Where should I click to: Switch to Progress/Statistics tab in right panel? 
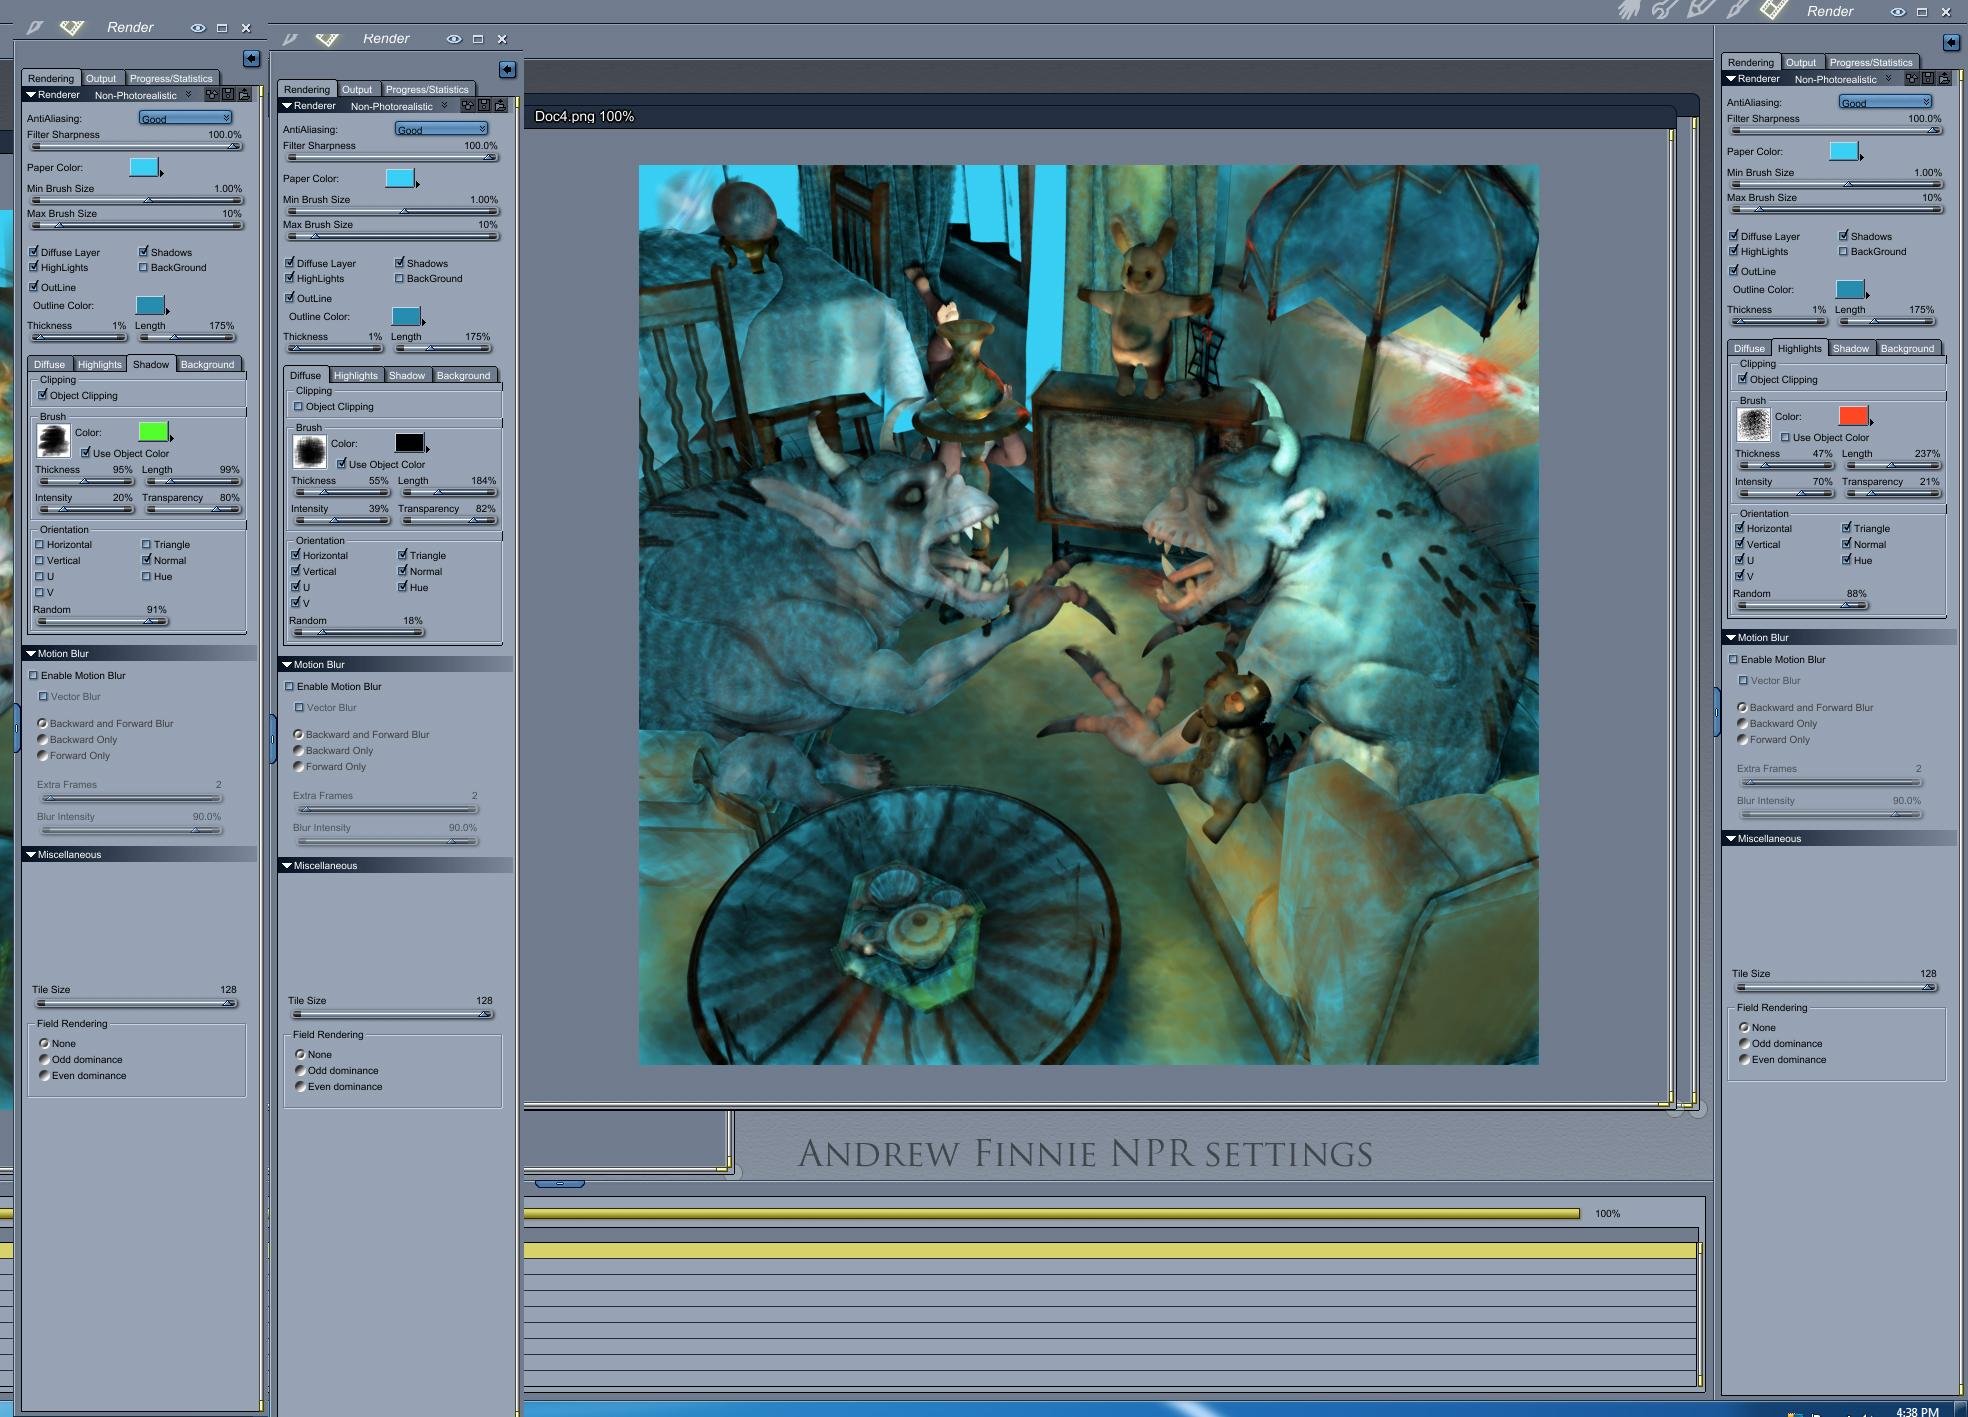point(1870,62)
